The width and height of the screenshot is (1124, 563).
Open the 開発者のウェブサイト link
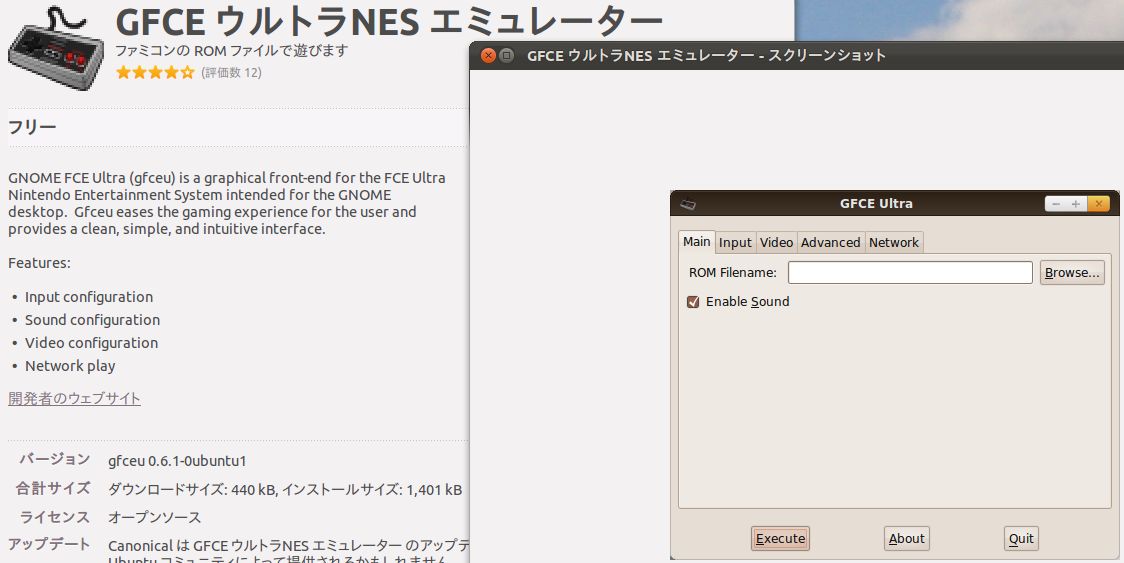(x=75, y=399)
